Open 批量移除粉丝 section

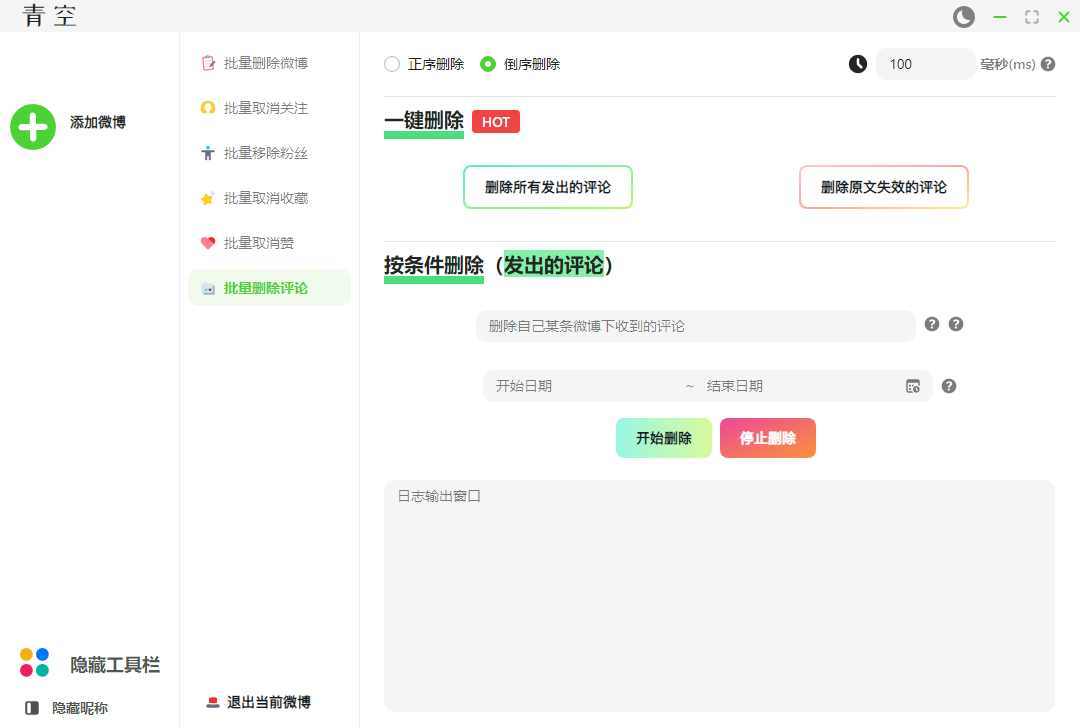(265, 153)
